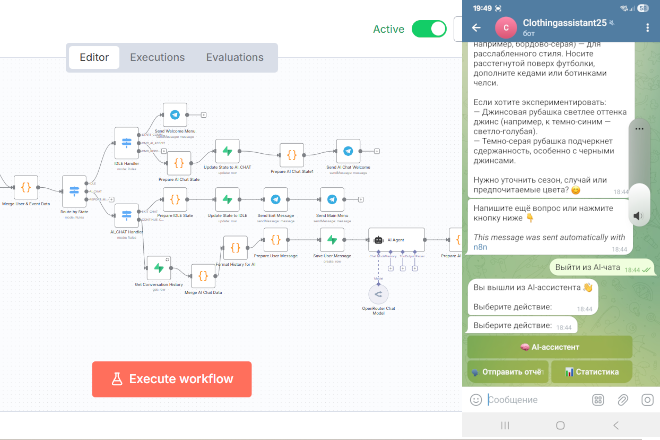Tap the Android back navigation button
The image size is (660, 440).
coord(616,426)
